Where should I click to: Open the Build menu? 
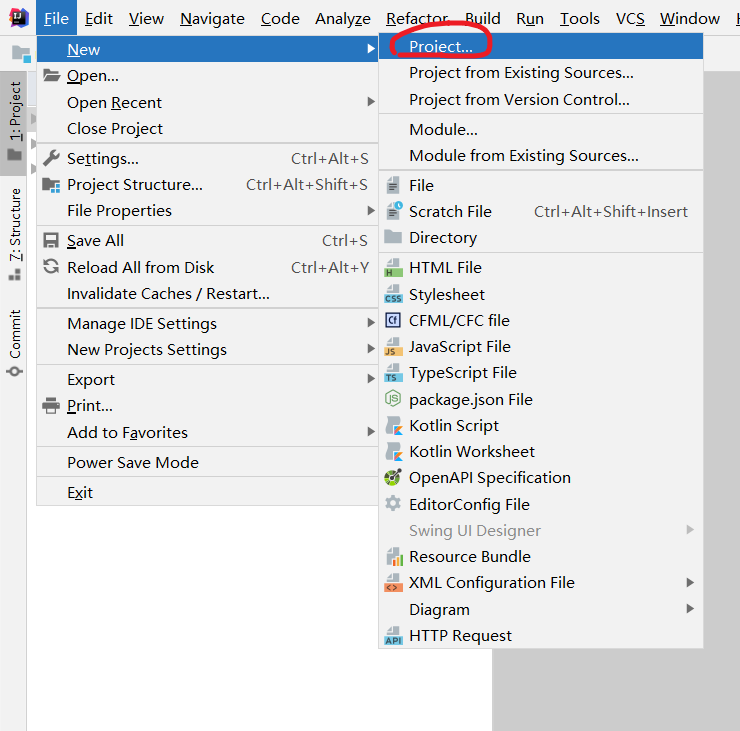[x=482, y=18]
